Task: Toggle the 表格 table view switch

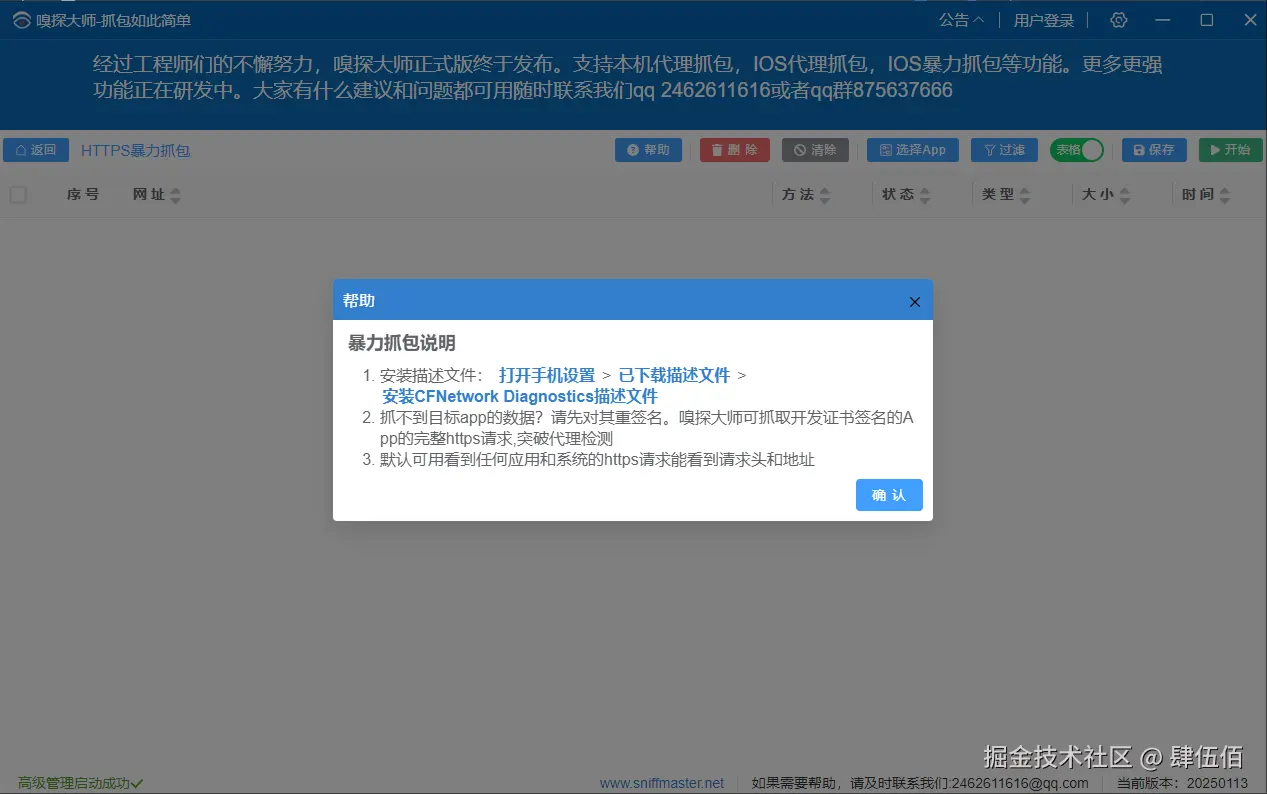Action: (x=1077, y=149)
